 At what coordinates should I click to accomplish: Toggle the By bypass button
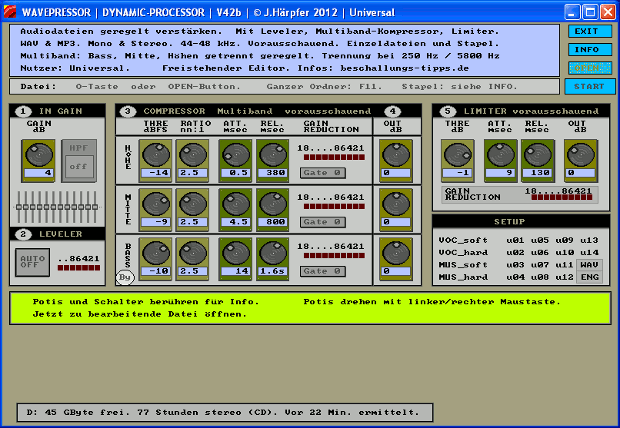[125, 277]
